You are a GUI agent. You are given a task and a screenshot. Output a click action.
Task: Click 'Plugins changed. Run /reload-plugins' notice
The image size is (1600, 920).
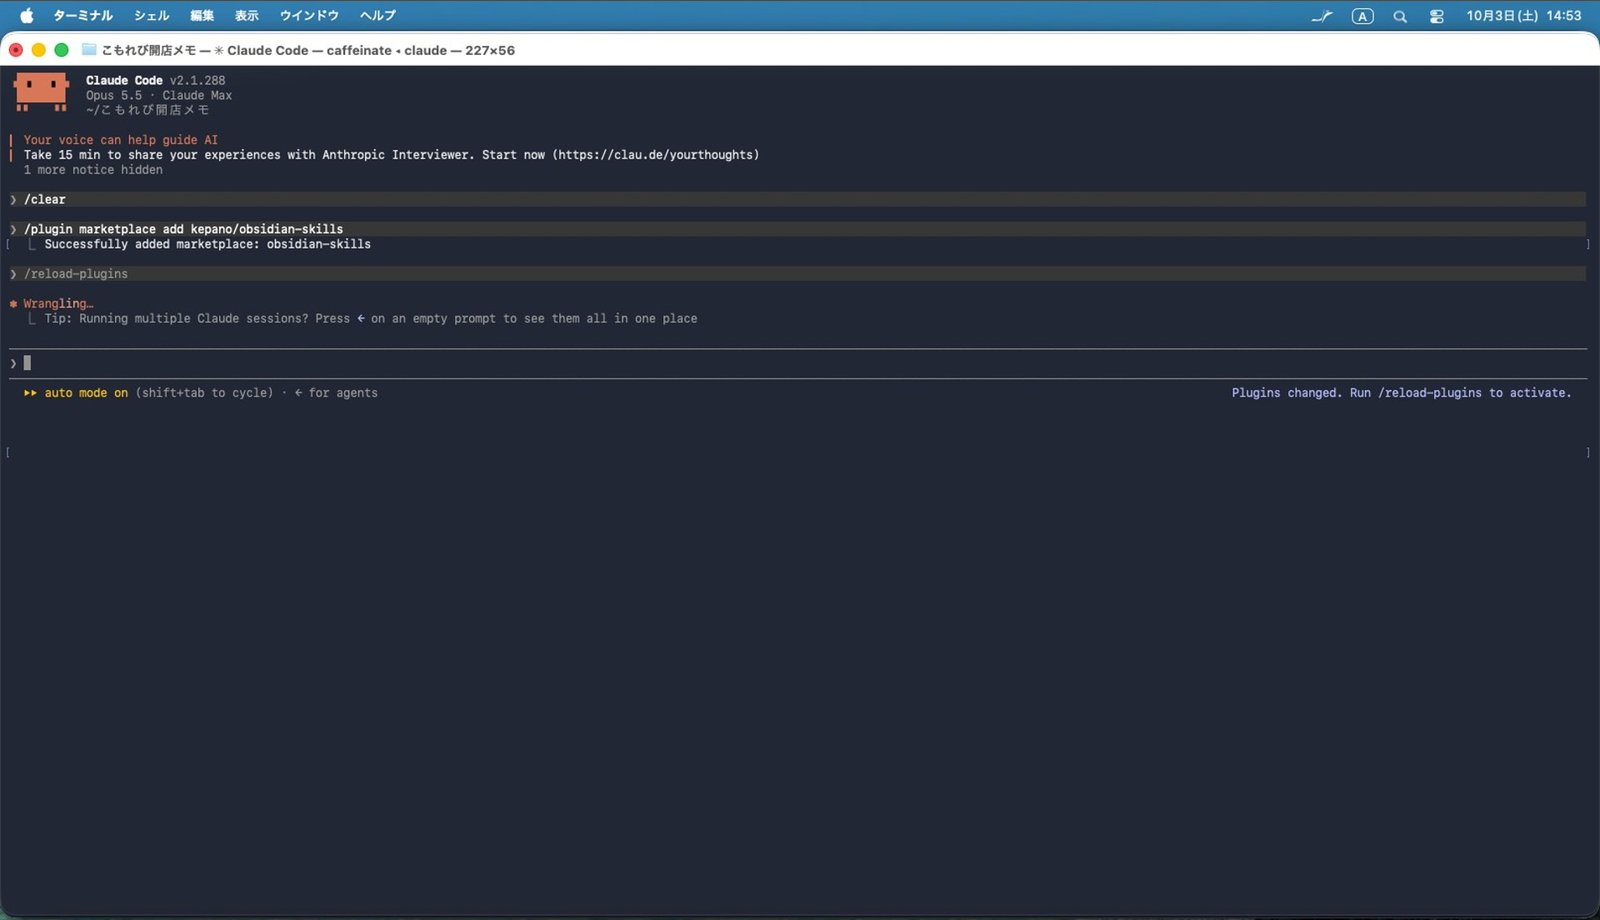pyautogui.click(x=1401, y=393)
